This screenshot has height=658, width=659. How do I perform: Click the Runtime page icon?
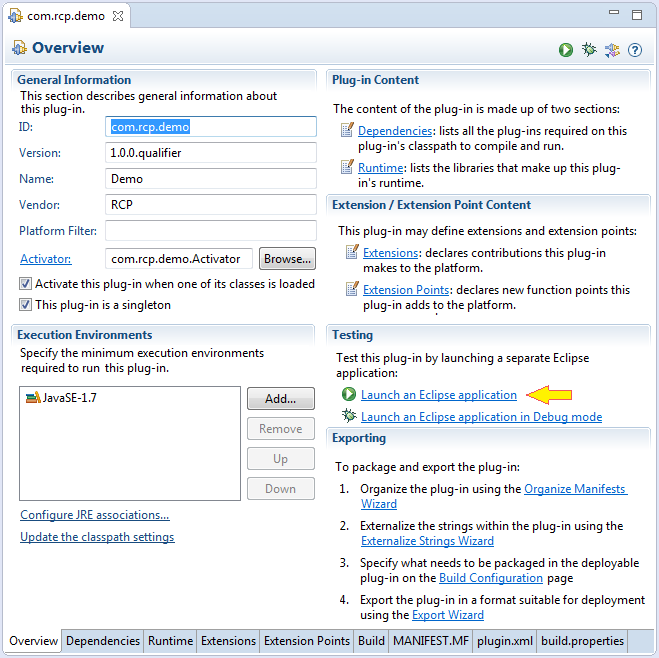pyautogui.click(x=347, y=167)
